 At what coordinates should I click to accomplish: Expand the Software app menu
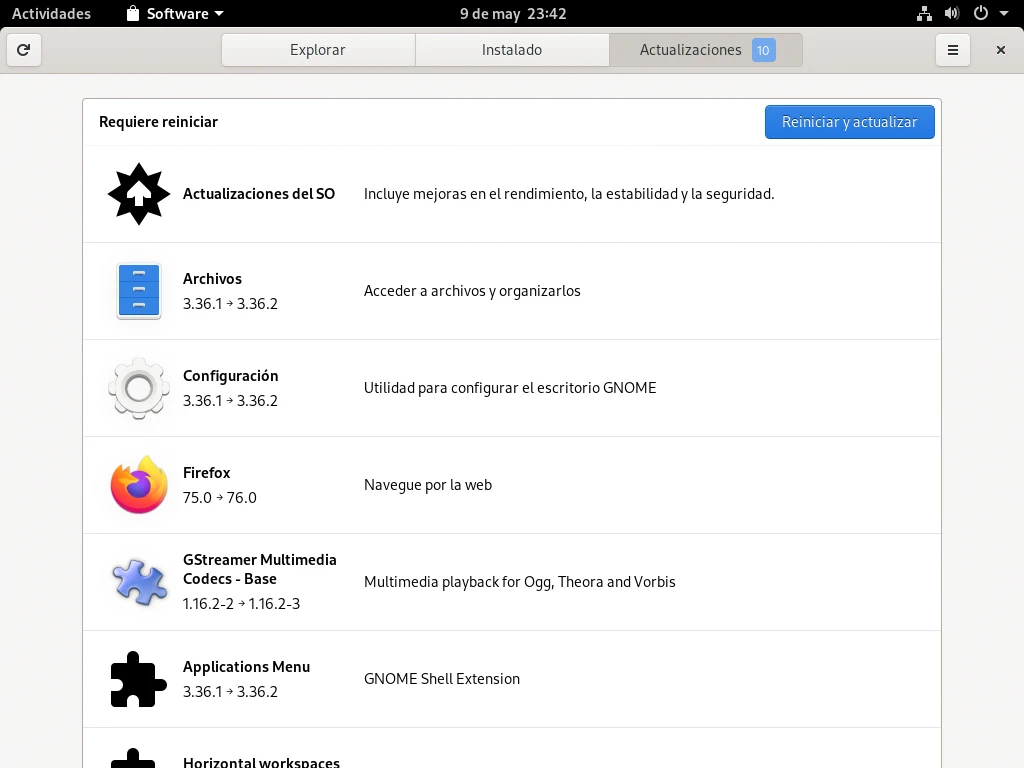(x=175, y=14)
